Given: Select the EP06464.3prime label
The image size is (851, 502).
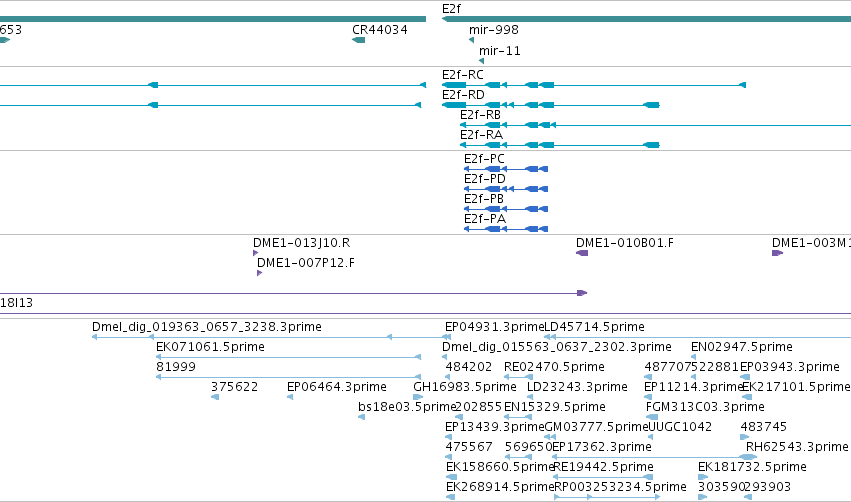Looking at the screenshot, I should tap(336, 387).
